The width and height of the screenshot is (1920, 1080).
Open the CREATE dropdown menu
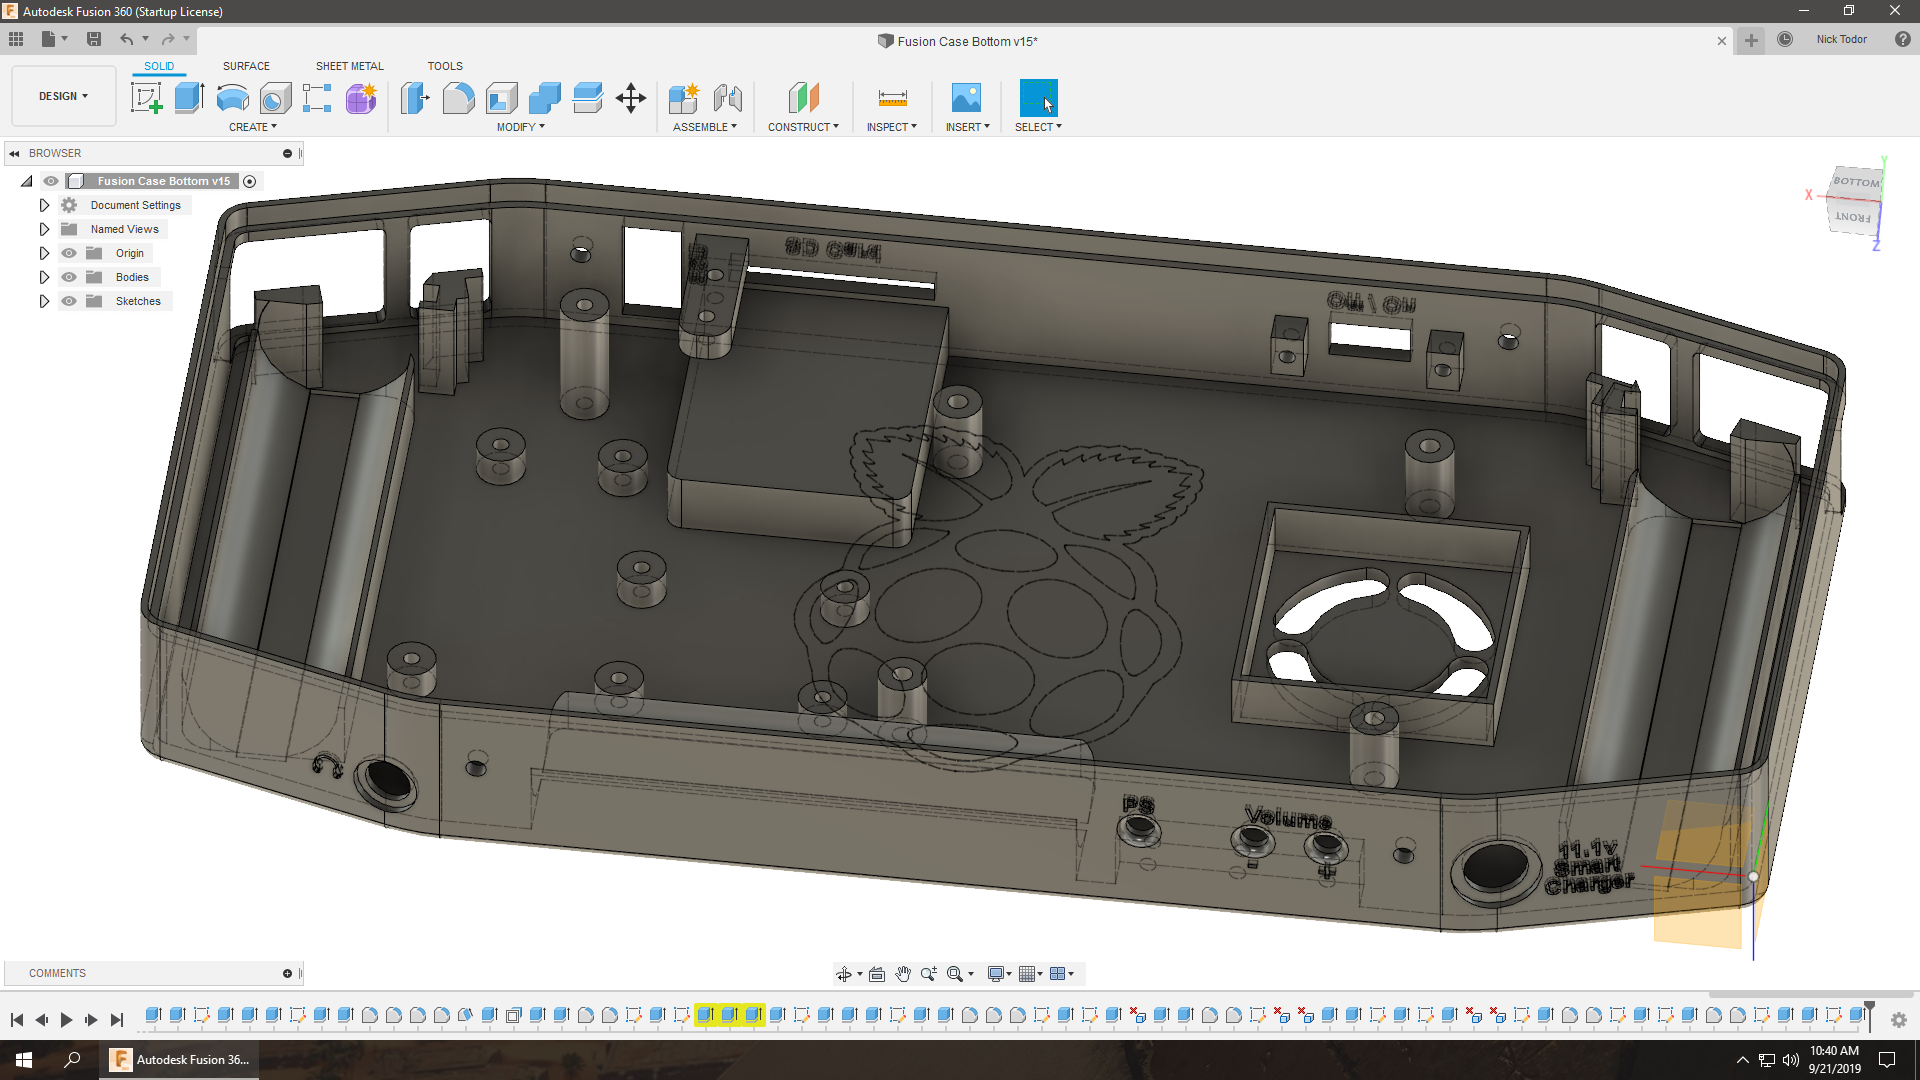pyautogui.click(x=253, y=127)
